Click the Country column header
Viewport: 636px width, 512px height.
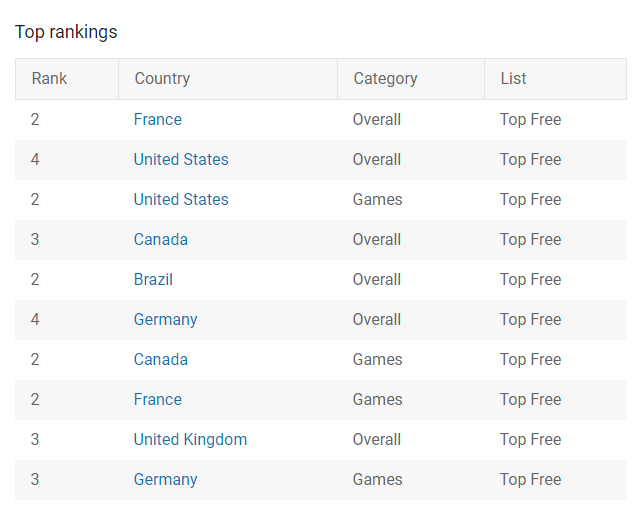click(228, 79)
